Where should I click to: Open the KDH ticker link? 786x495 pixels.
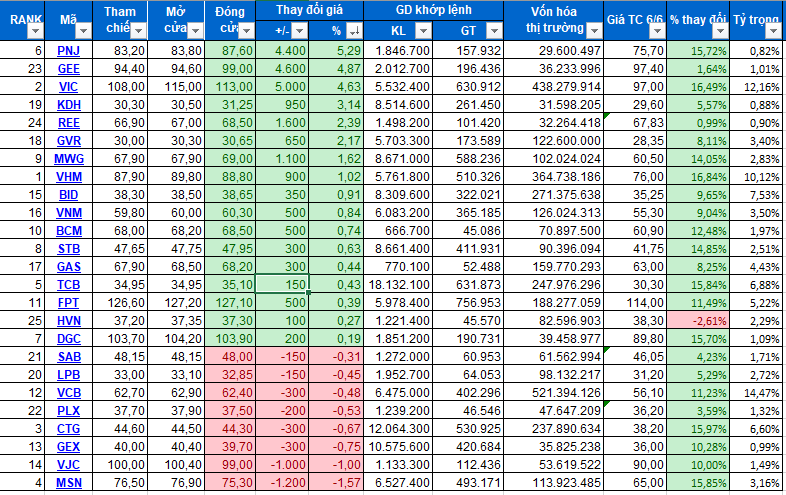click(69, 105)
